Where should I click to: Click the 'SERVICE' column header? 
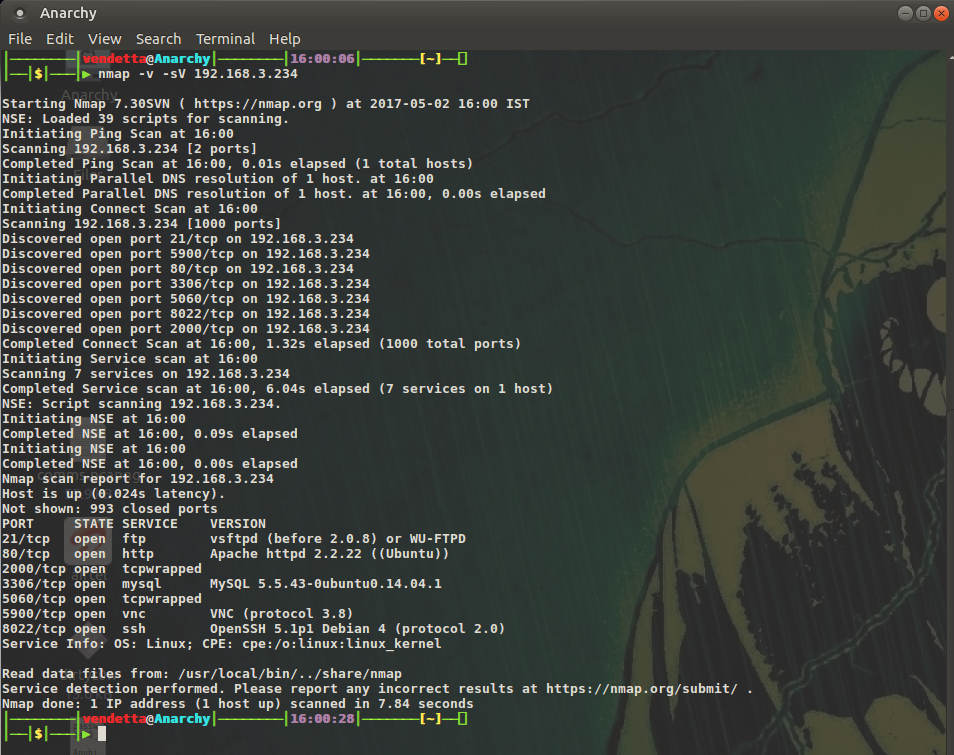point(150,524)
